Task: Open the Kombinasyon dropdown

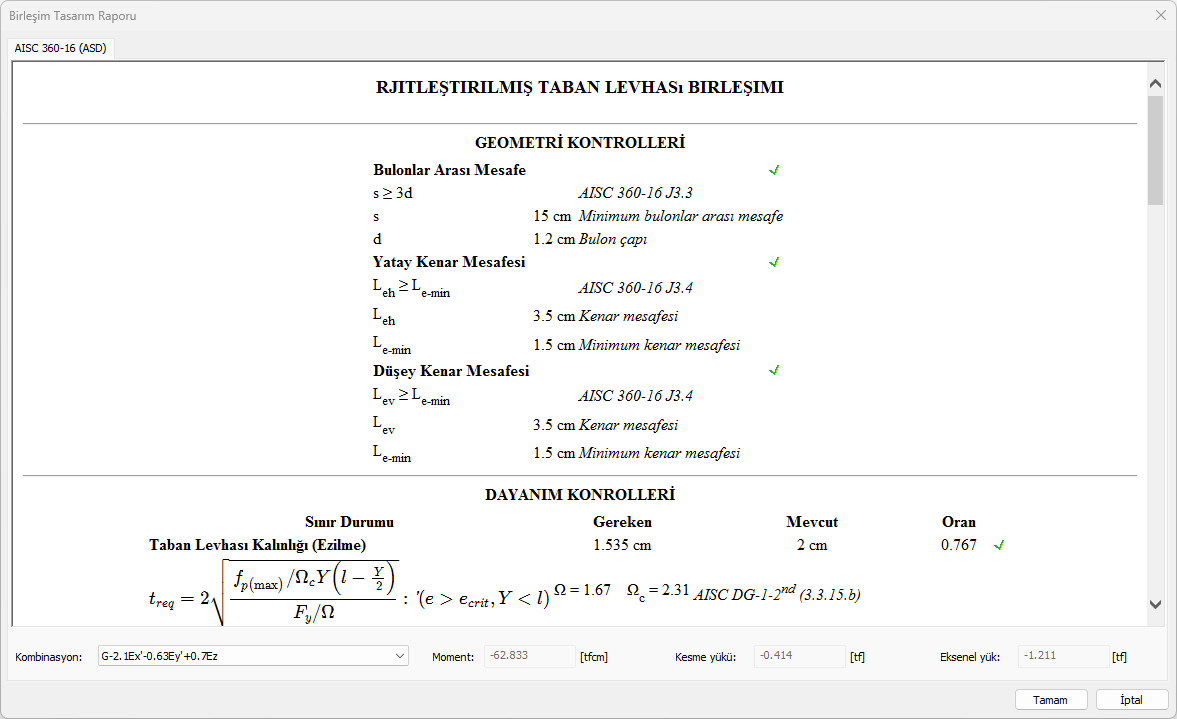Action: 253,656
